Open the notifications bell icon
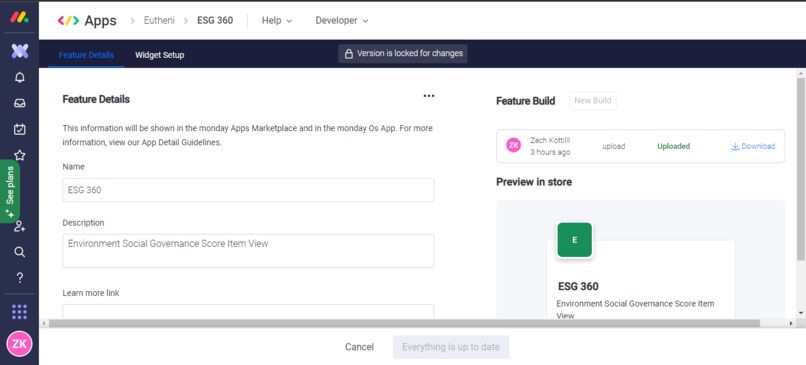The image size is (806, 365). [x=20, y=78]
